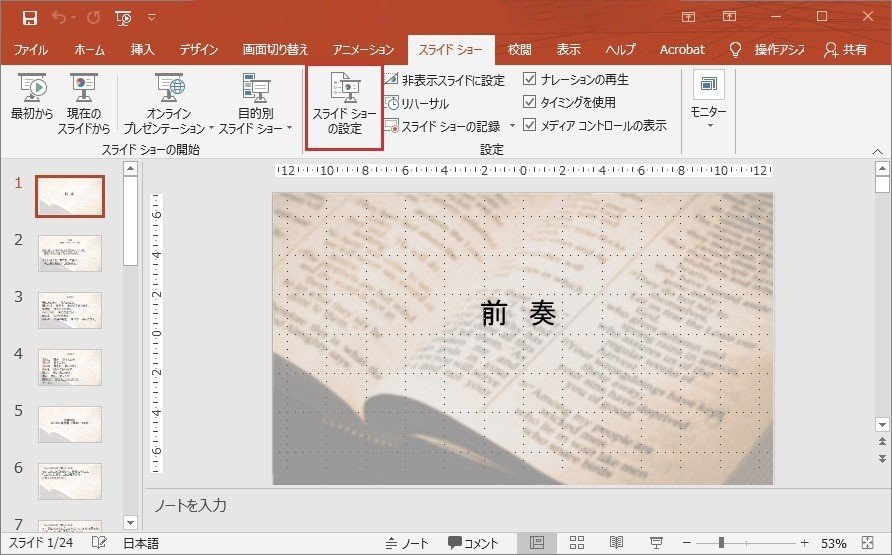The width and height of the screenshot is (892, 555).
Task: Click thumbnail pane scroll up arrow
Action: point(130,168)
